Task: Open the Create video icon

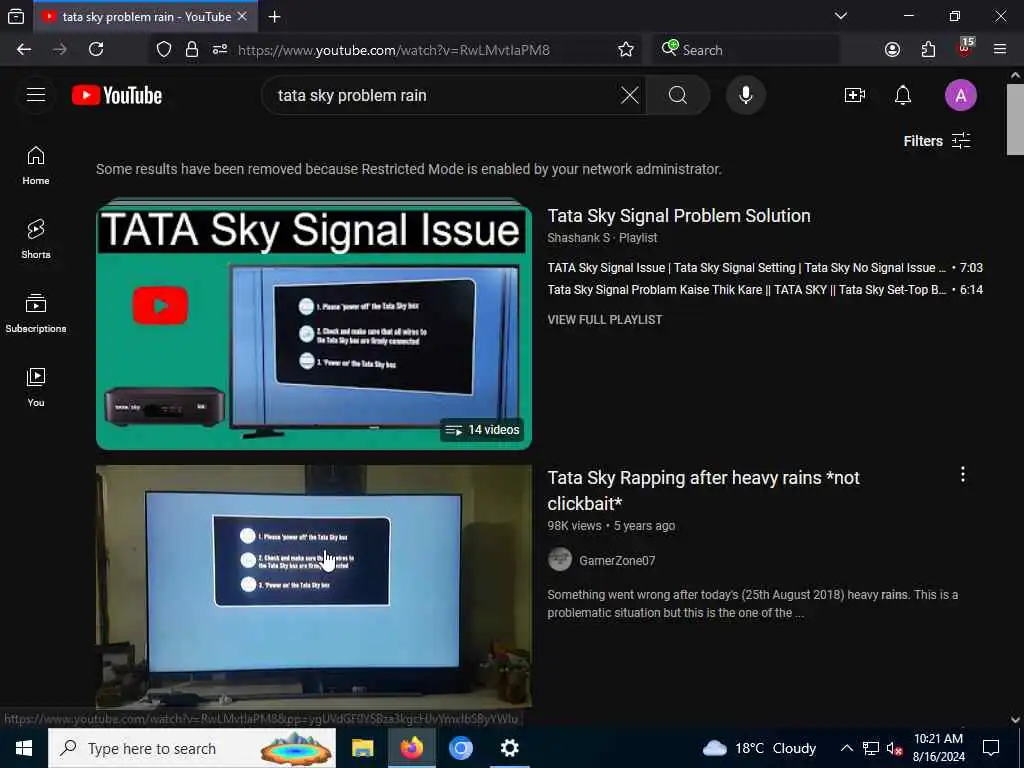Action: [854, 95]
